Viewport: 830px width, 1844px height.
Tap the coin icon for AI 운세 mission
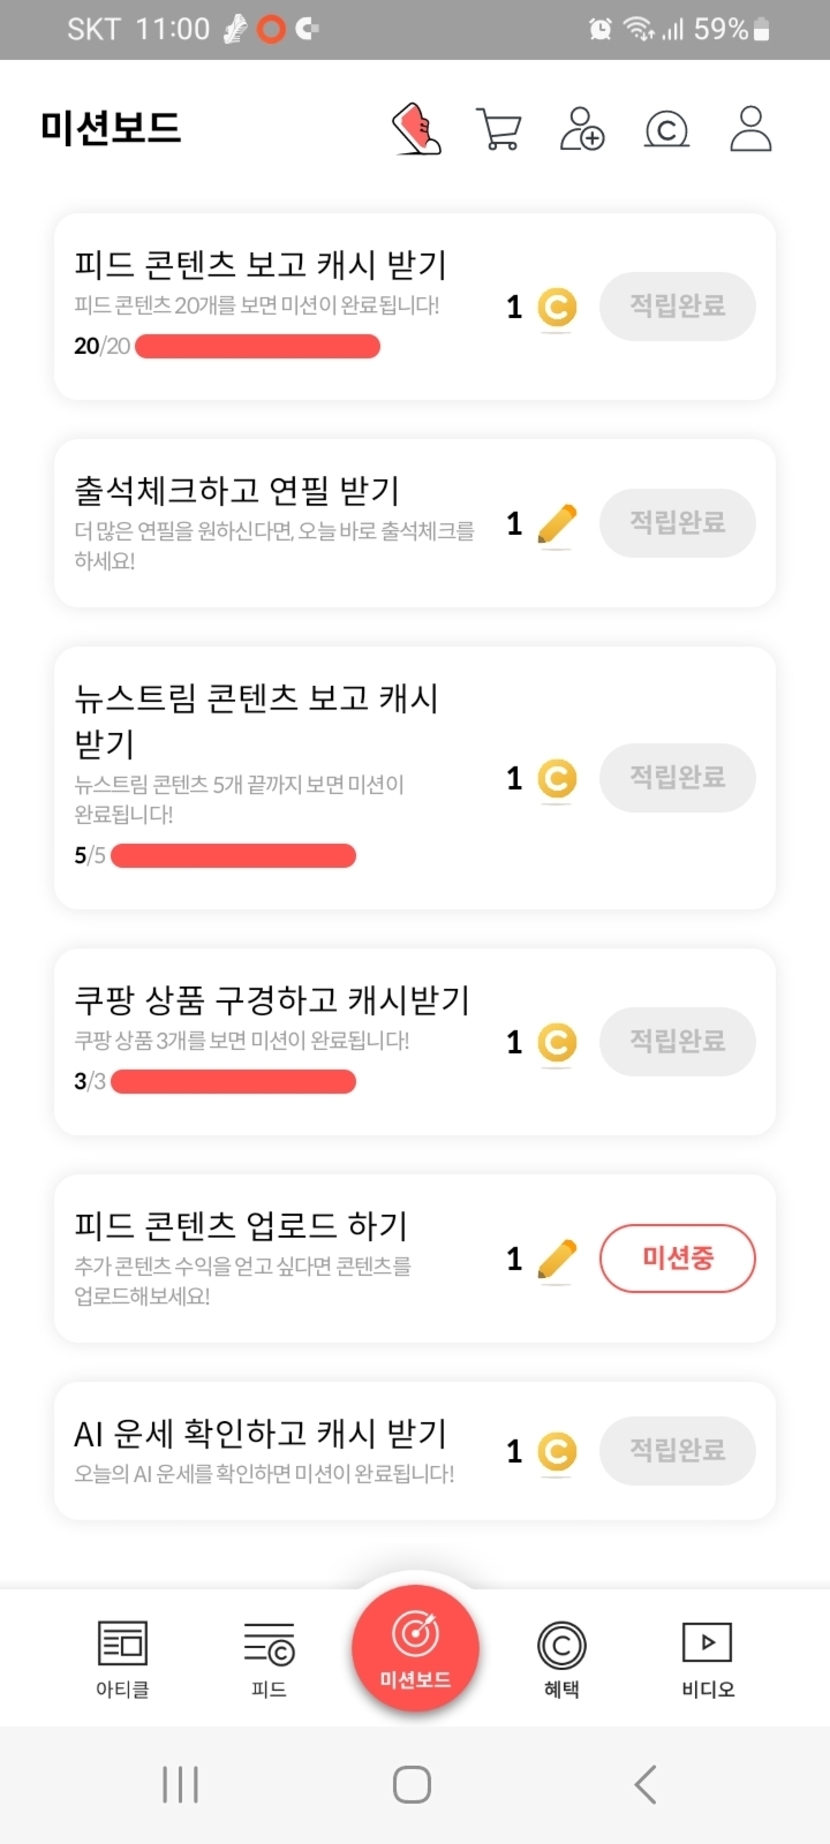pyautogui.click(x=557, y=1451)
